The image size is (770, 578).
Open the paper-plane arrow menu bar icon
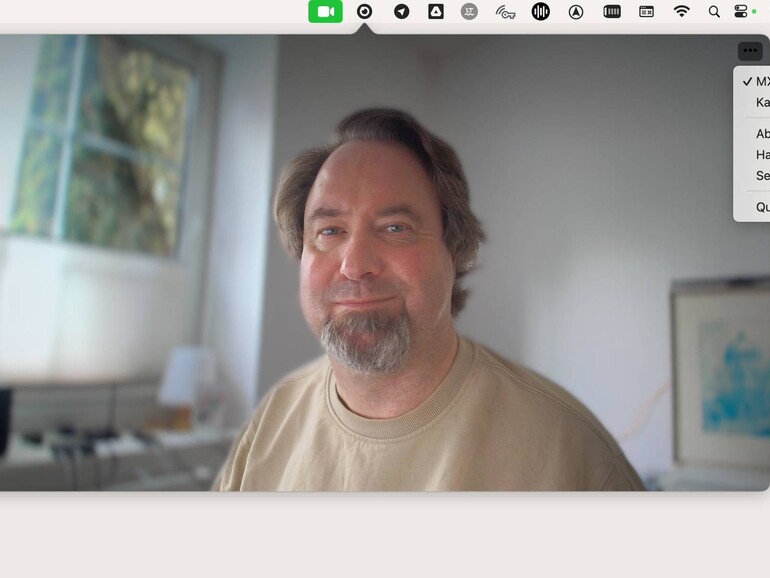tap(402, 11)
